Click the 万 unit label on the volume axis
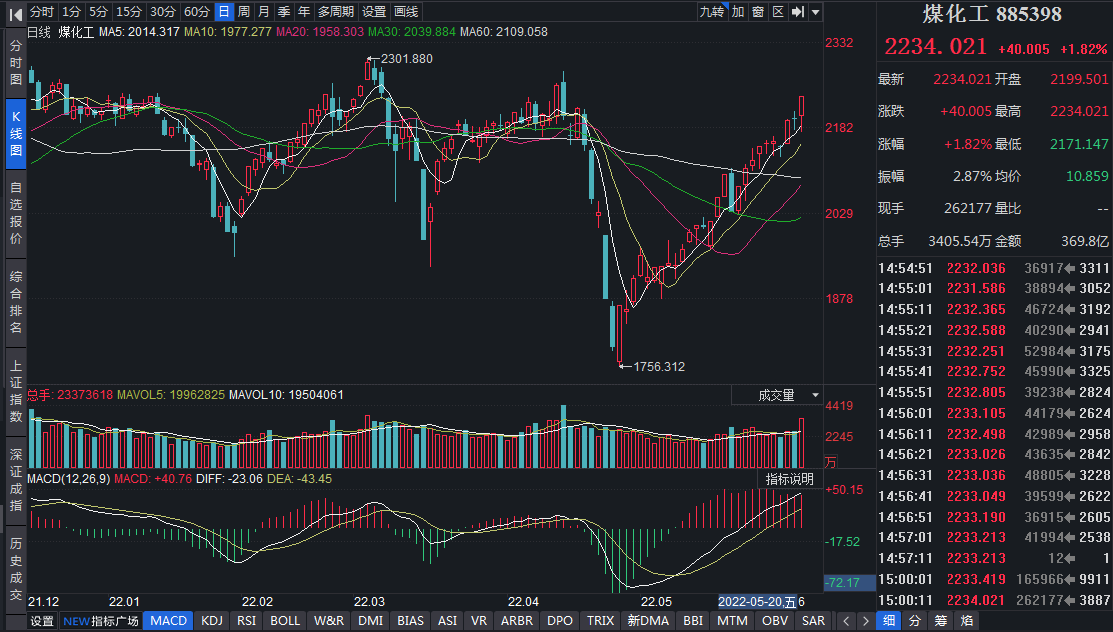Image resolution: width=1113 pixels, height=632 pixels. tap(829, 461)
